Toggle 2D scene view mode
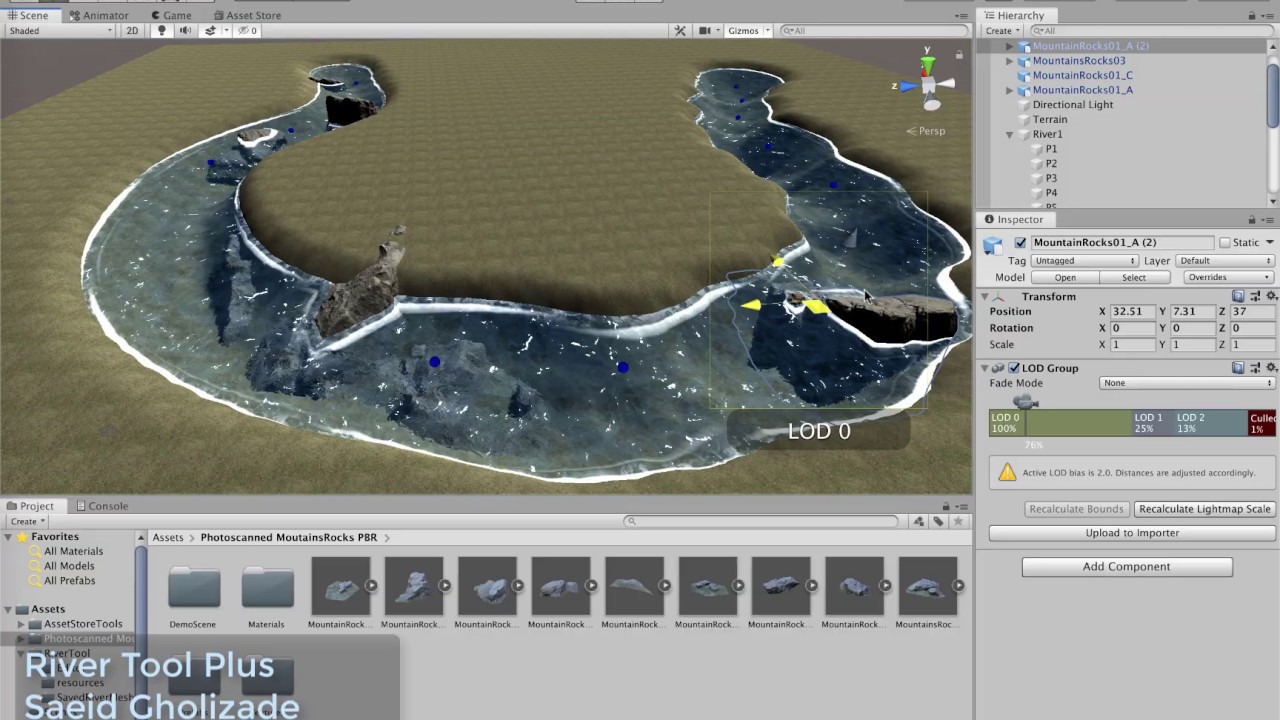 pyautogui.click(x=132, y=31)
